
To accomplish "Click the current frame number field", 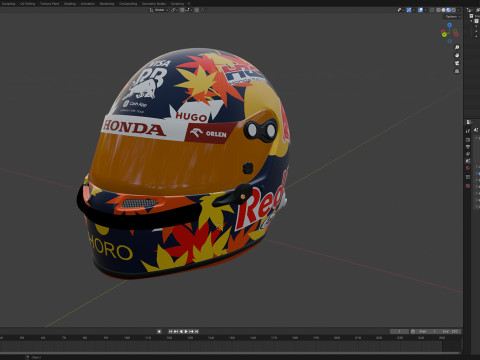I will 399,331.
